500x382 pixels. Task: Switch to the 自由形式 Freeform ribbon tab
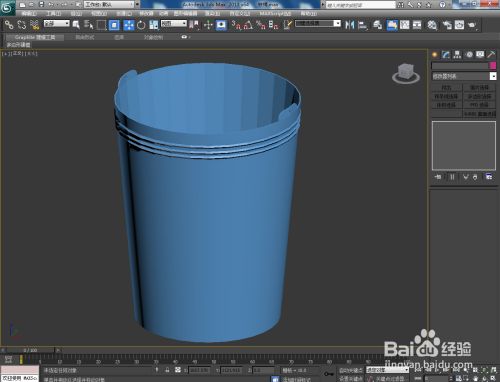[x=85, y=37]
